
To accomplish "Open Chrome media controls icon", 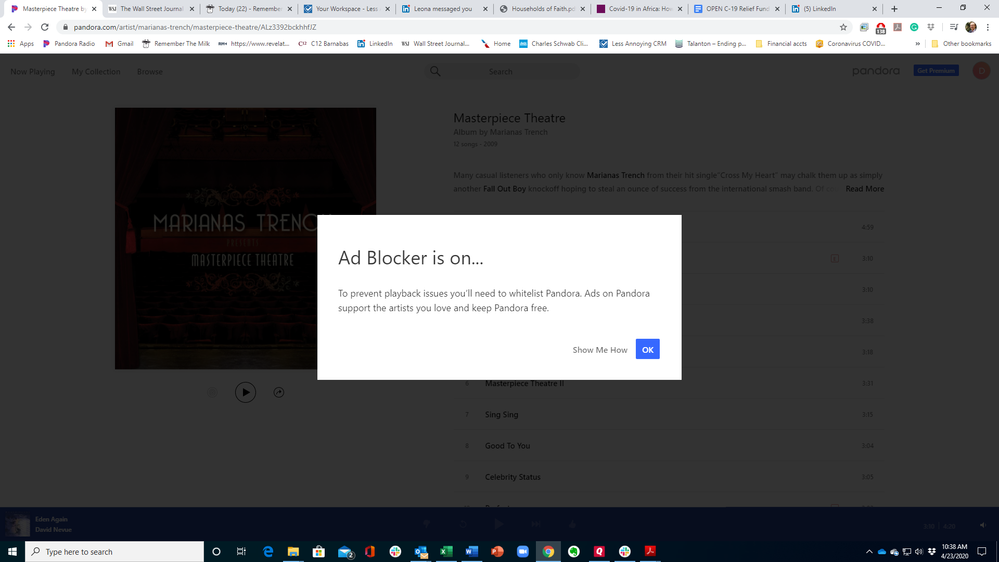I will coord(953,27).
